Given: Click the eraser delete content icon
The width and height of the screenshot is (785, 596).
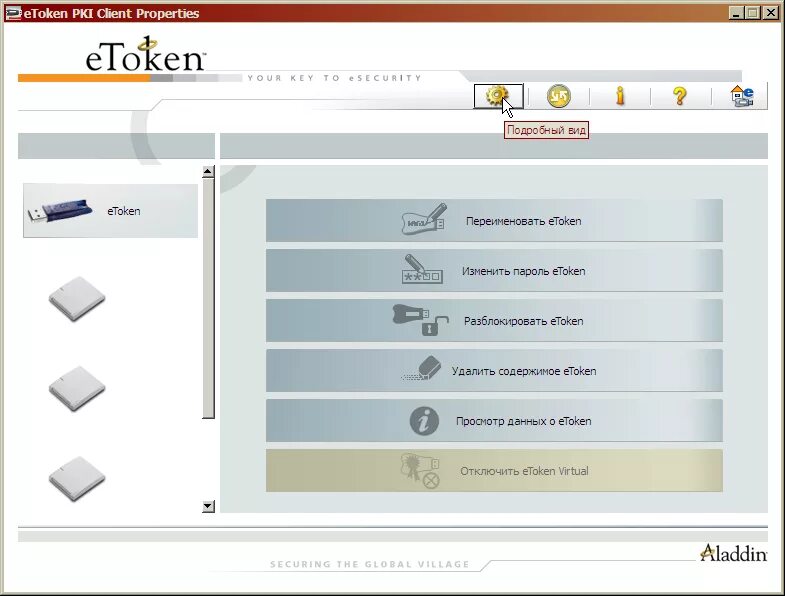Looking at the screenshot, I should pyautogui.click(x=422, y=369).
